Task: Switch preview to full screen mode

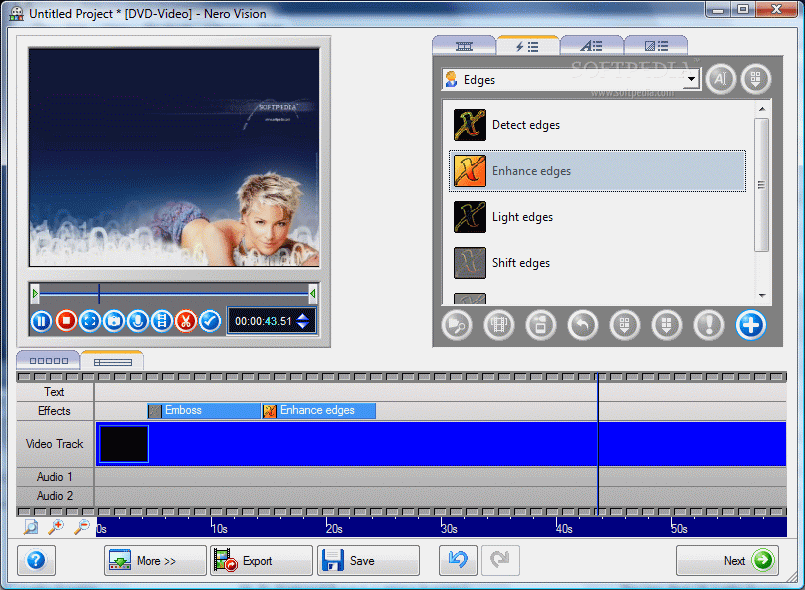Action: [90, 321]
